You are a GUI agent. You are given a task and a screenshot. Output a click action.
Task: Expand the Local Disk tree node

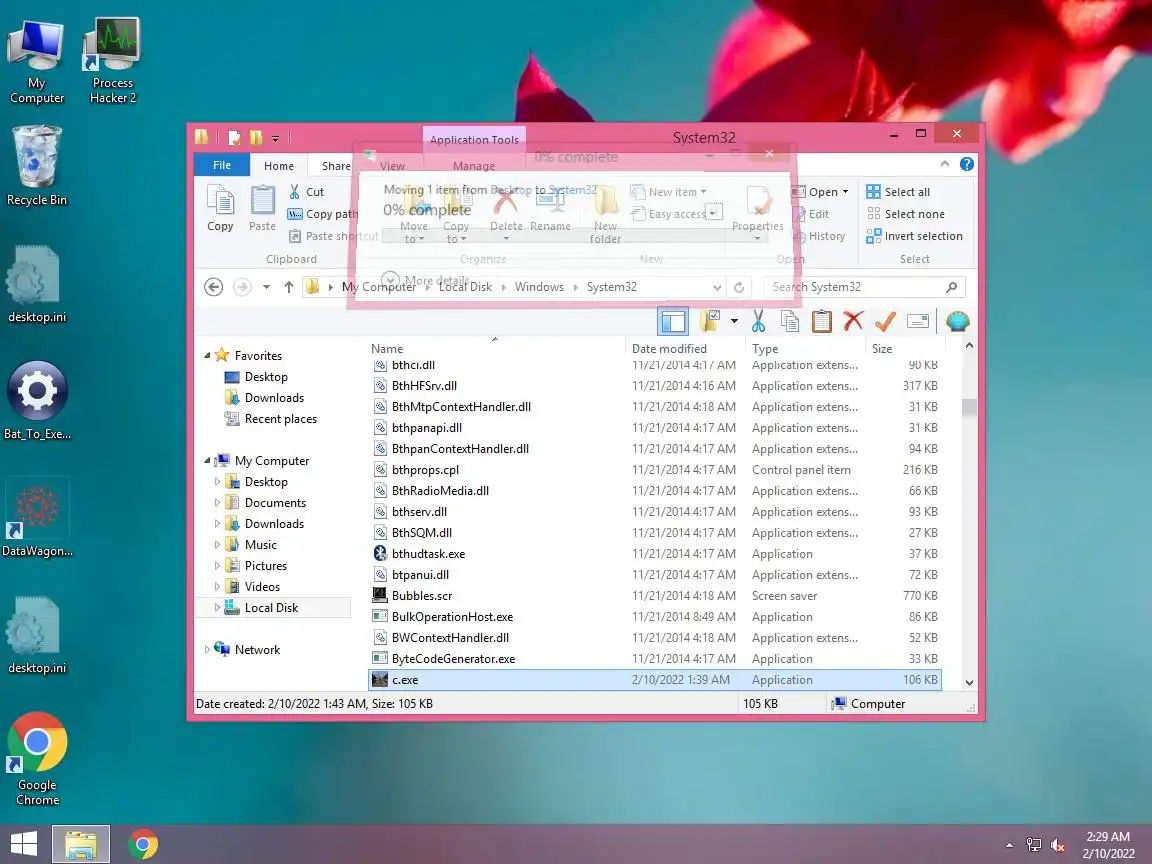pyautogui.click(x=217, y=608)
